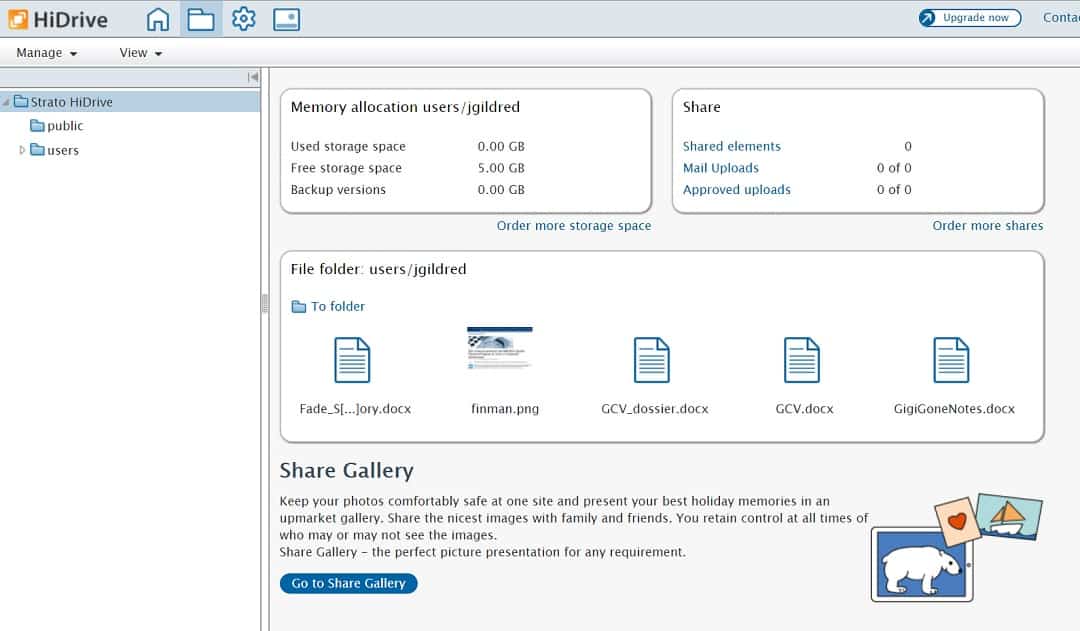The image size is (1080, 631).
Task: Open the GCV.docx document icon
Action: coord(802,360)
